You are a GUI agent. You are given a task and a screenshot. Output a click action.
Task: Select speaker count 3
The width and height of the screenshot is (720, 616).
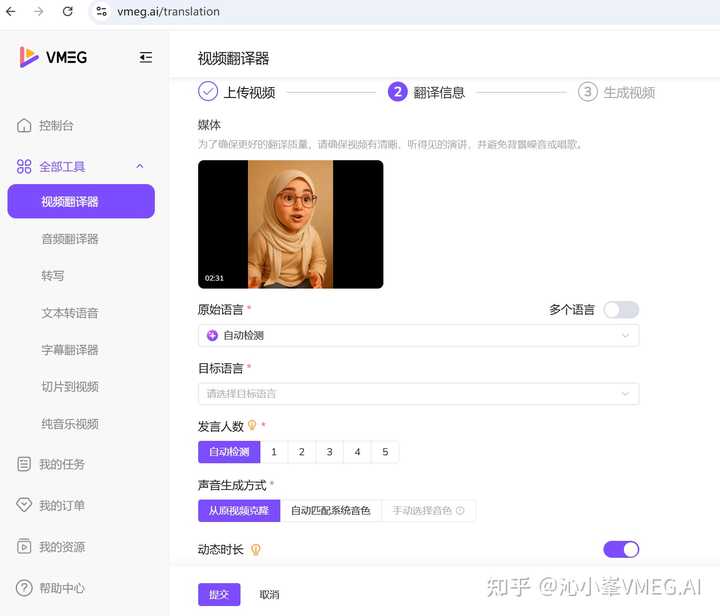point(329,452)
